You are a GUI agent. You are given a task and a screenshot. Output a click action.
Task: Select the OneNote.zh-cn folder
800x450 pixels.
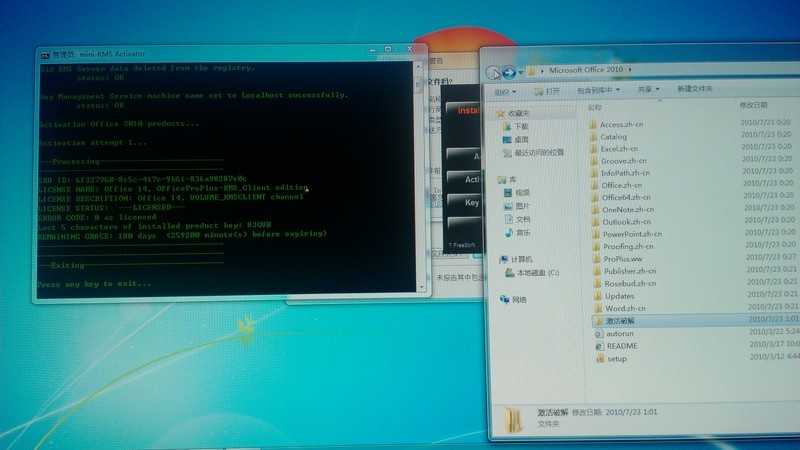tap(623, 210)
